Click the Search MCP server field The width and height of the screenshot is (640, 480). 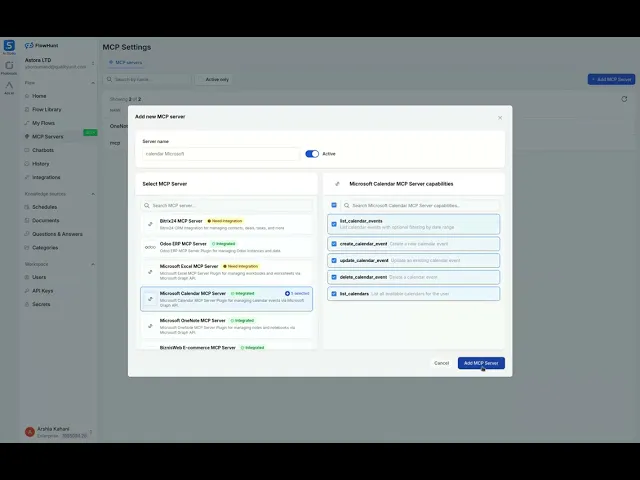coord(227,205)
